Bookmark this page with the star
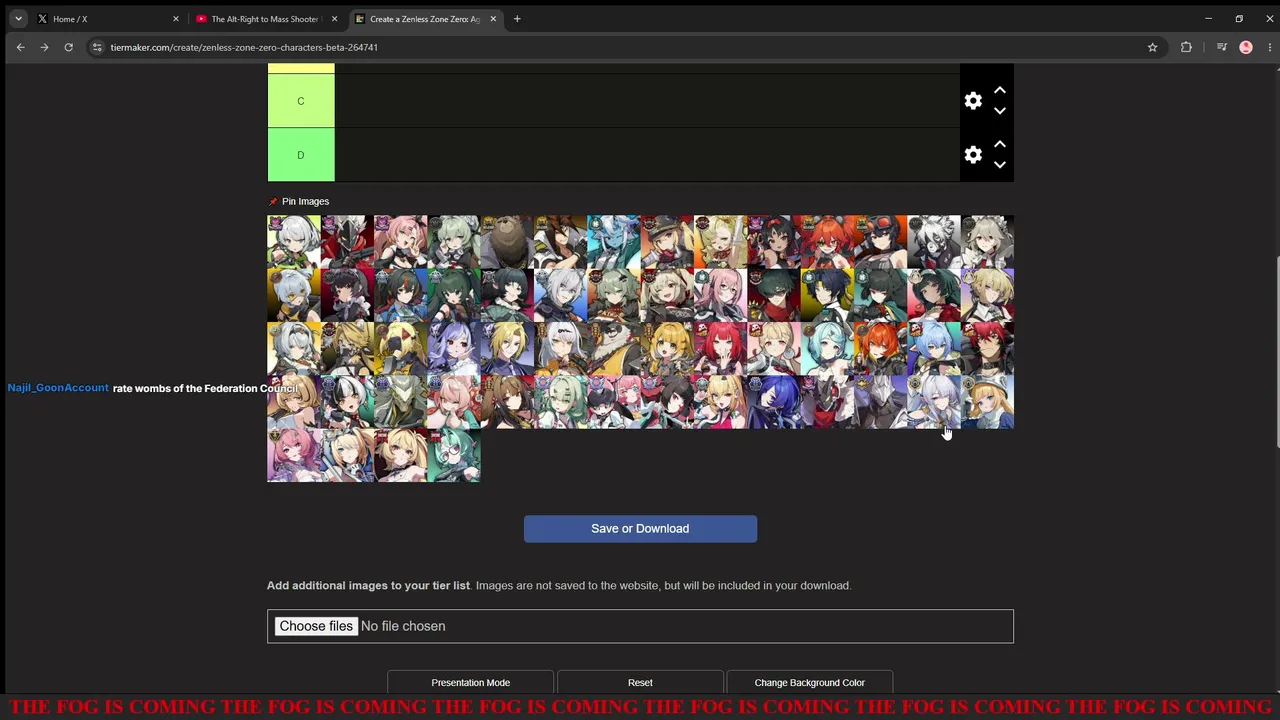 click(x=1152, y=47)
